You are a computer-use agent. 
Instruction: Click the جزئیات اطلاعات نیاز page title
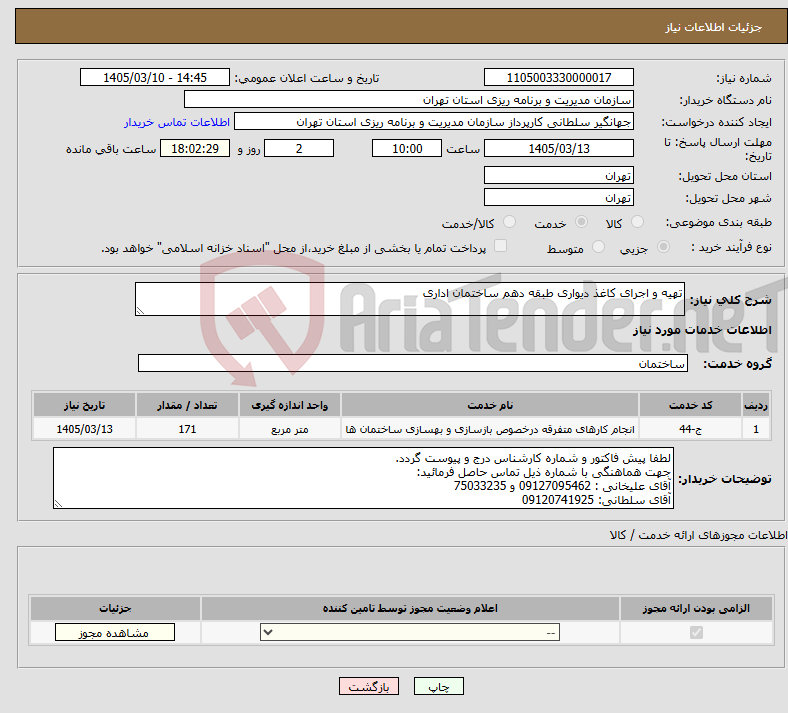pos(714,27)
